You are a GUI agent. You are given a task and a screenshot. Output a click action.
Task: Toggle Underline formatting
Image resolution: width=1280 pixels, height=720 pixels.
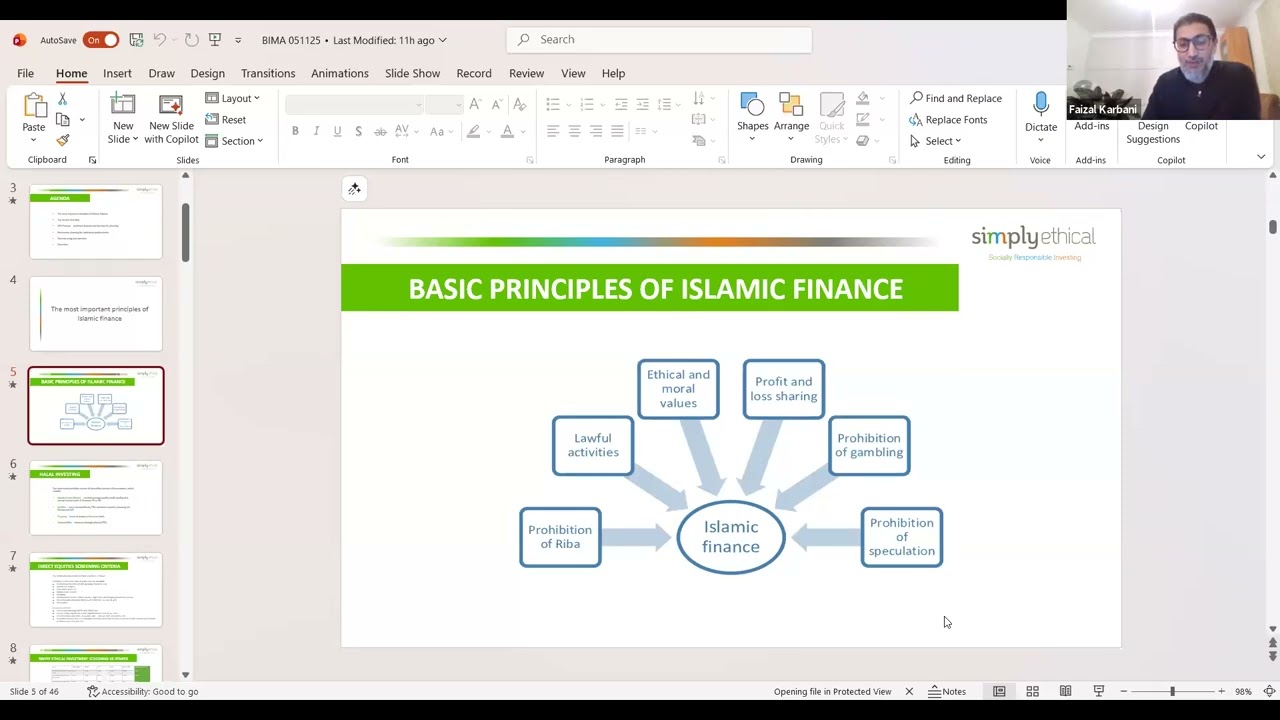click(337, 131)
